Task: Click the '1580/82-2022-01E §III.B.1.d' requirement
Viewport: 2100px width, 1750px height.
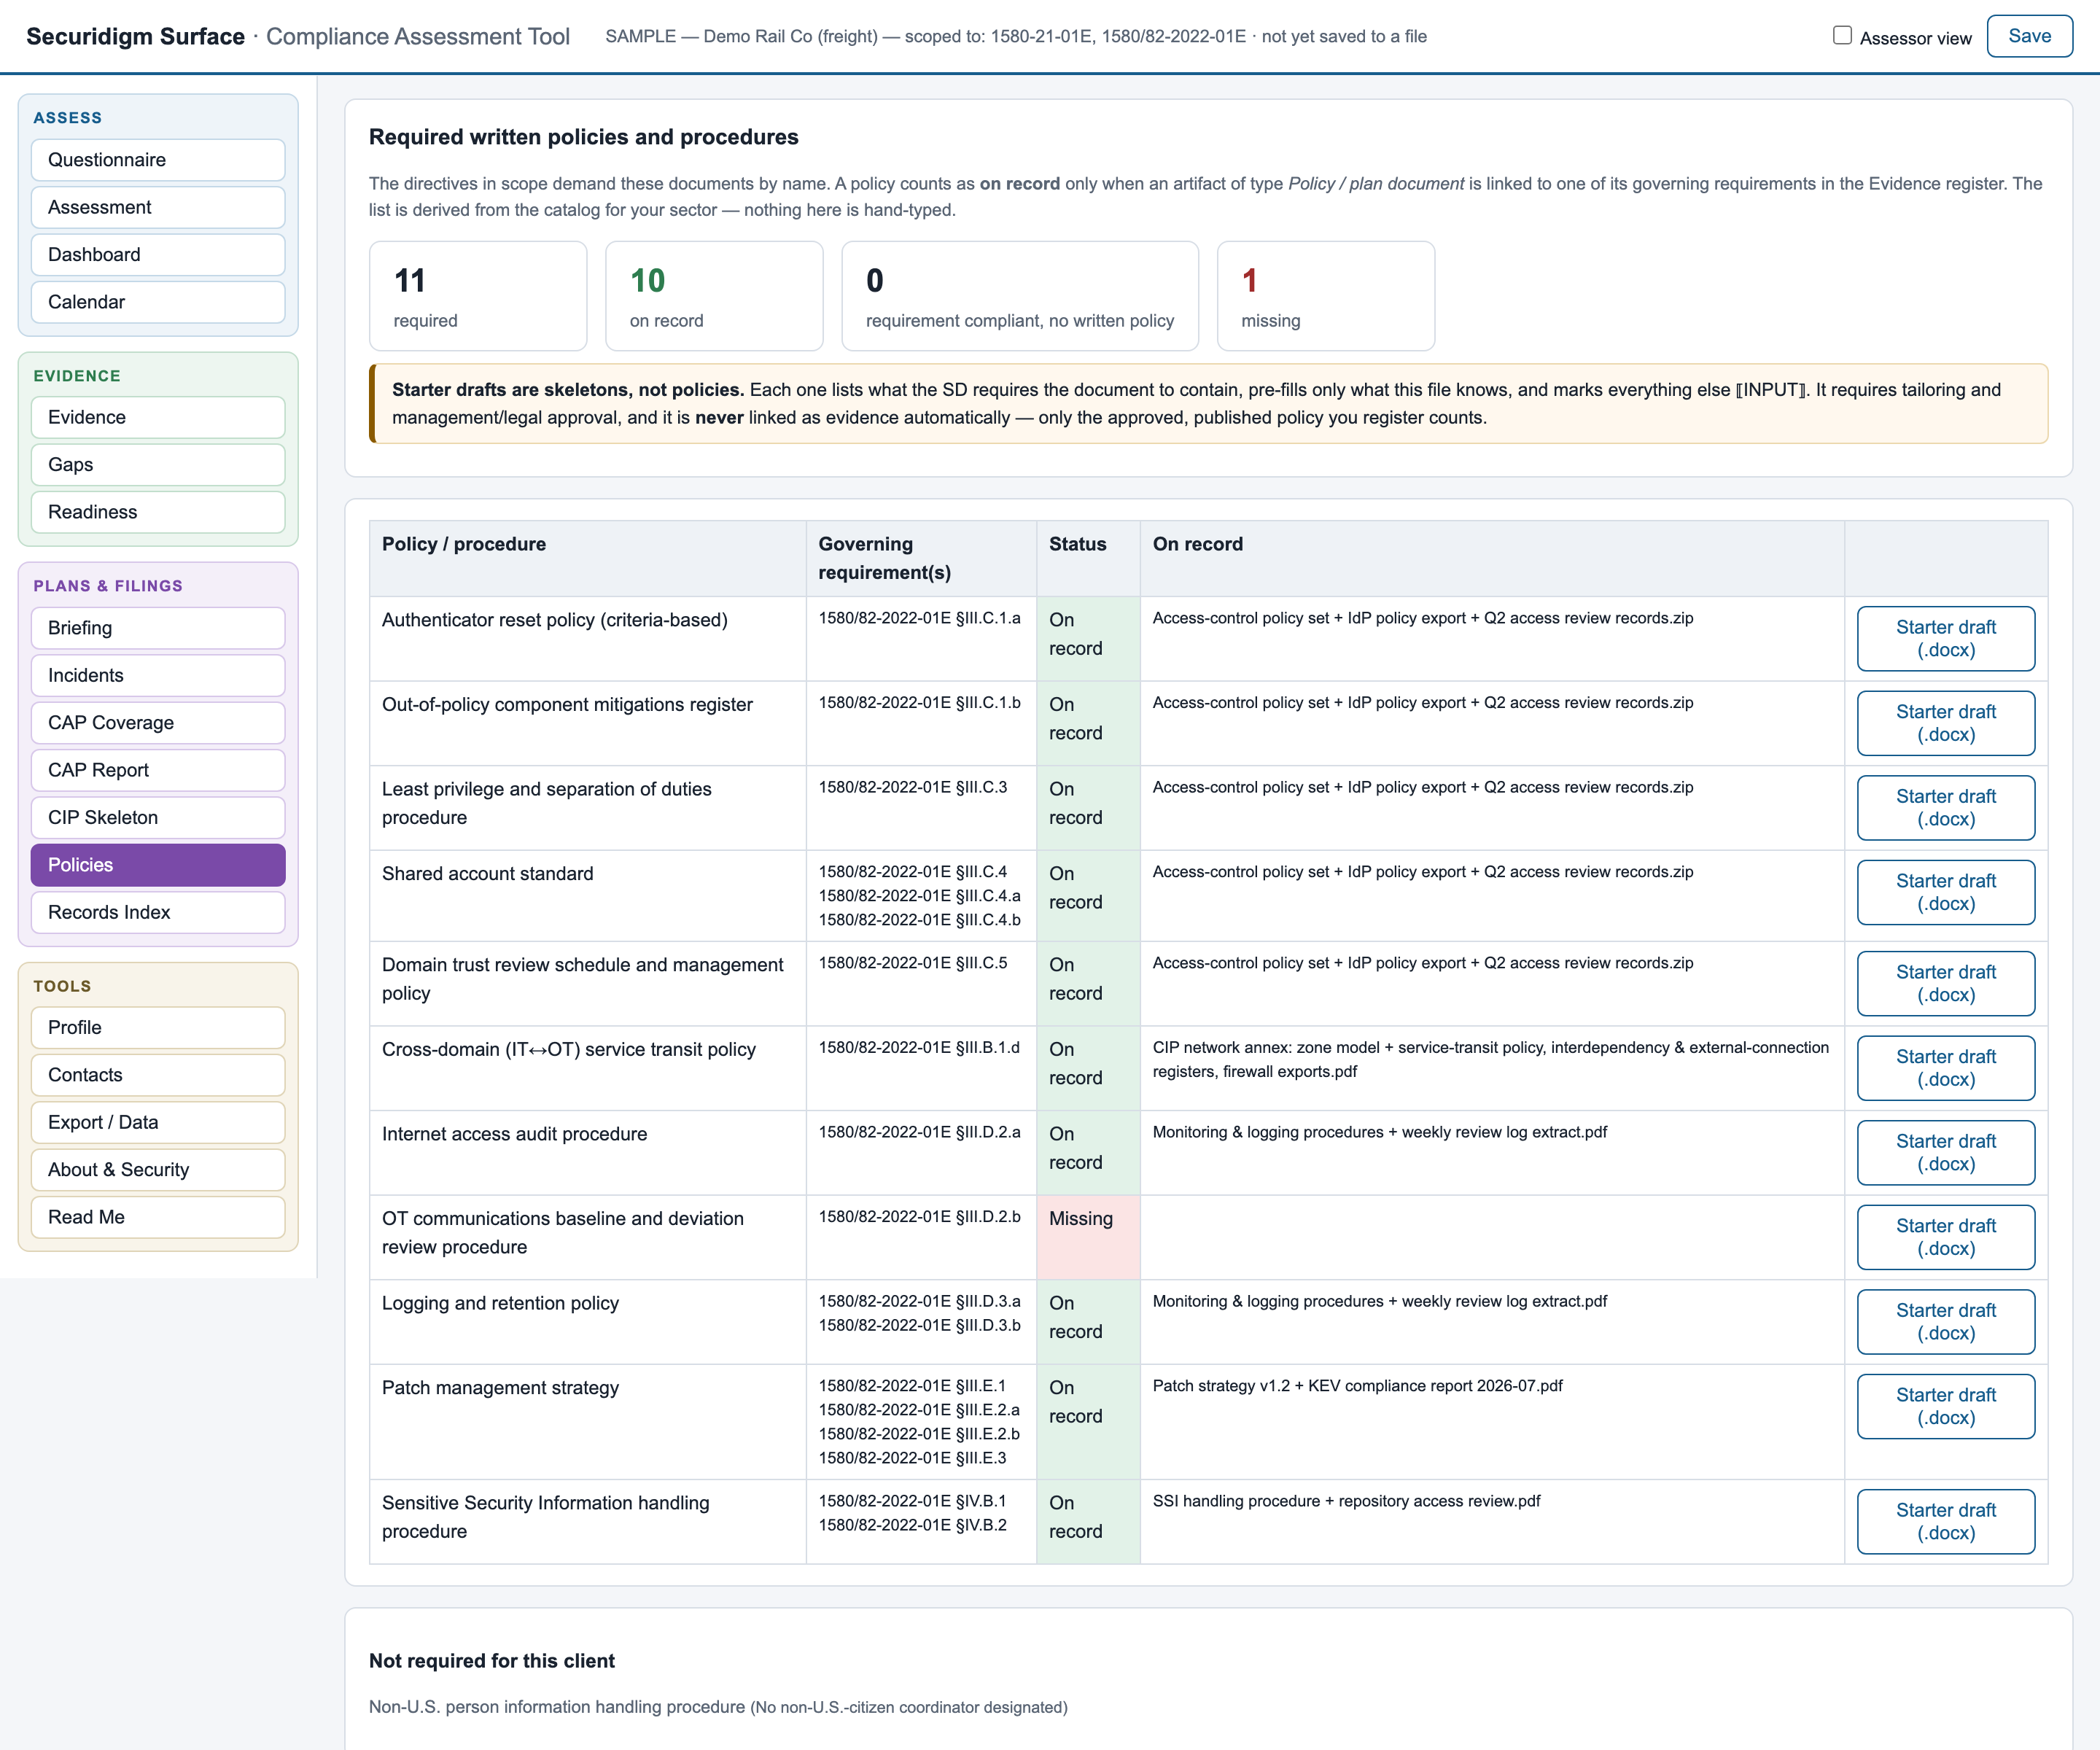Action: click(919, 1048)
